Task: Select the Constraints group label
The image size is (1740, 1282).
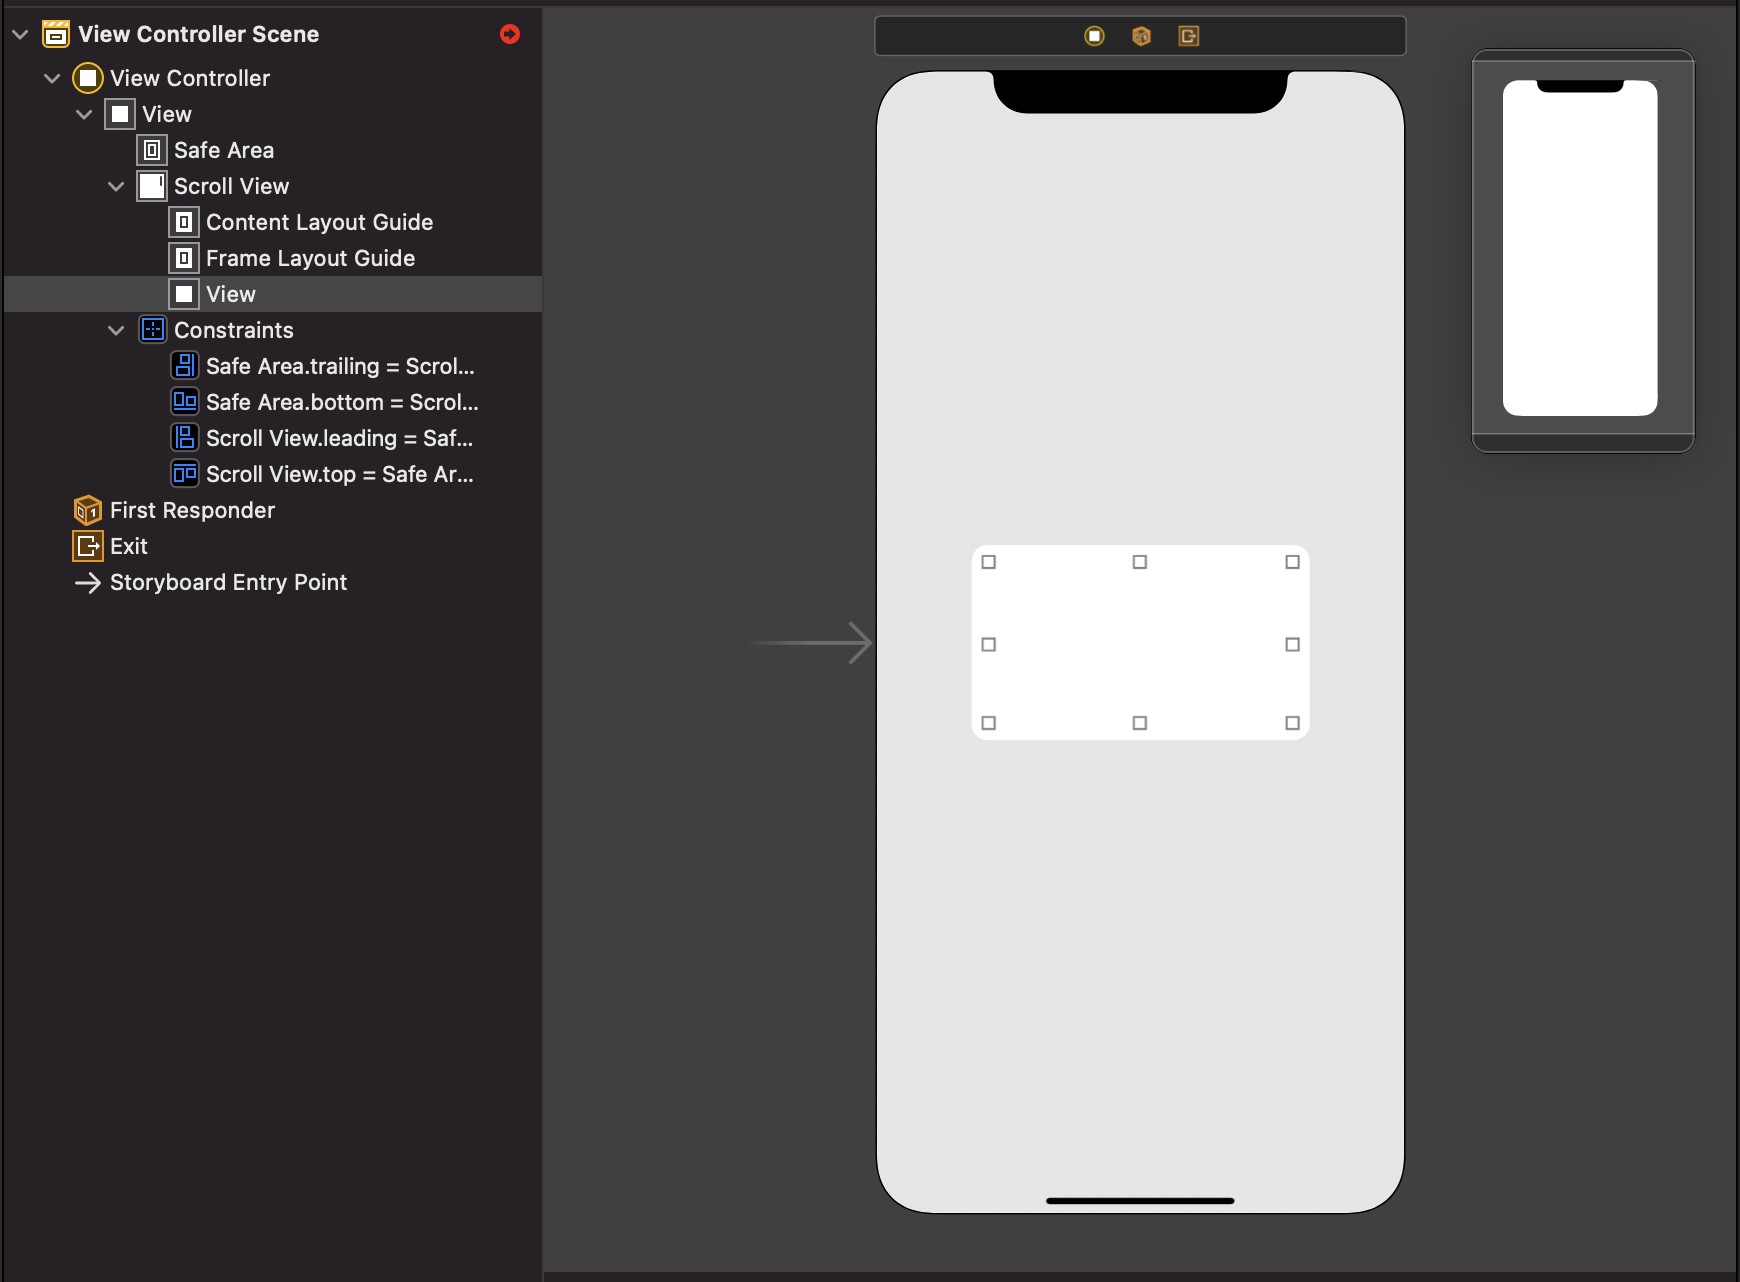Action: (x=234, y=330)
